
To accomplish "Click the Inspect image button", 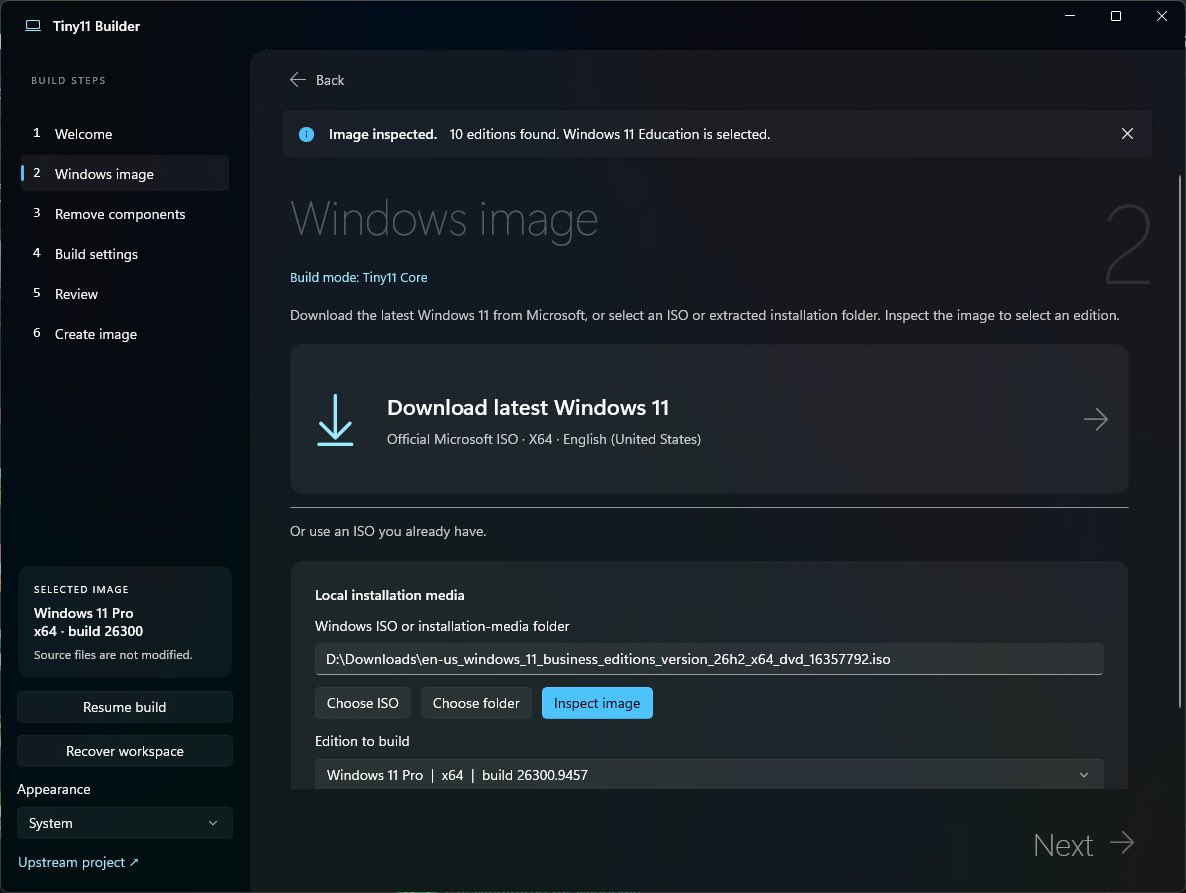I will pos(597,703).
